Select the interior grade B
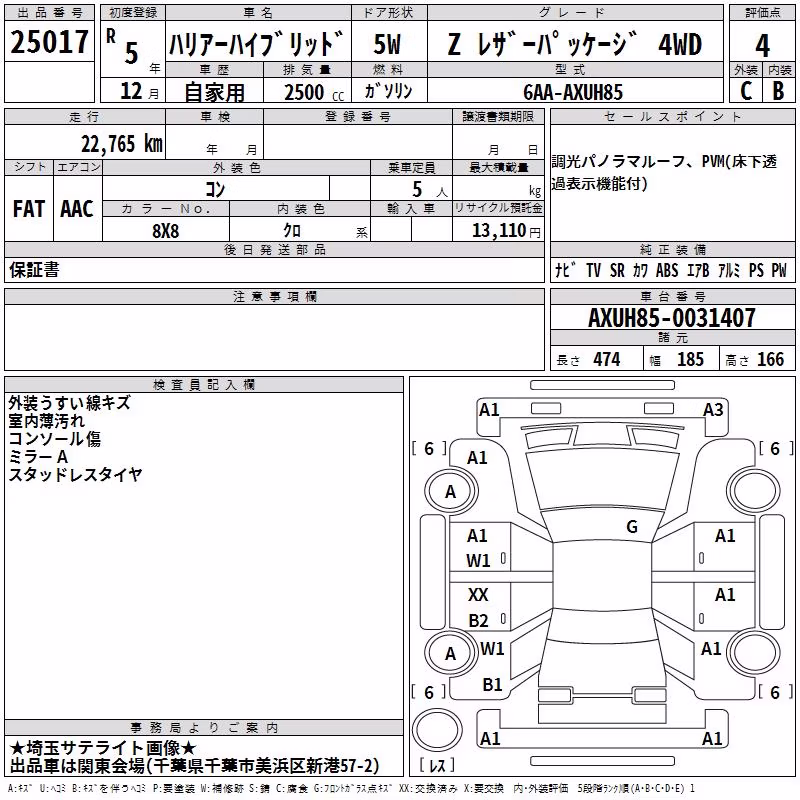The height and width of the screenshot is (800, 800). tap(778, 91)
